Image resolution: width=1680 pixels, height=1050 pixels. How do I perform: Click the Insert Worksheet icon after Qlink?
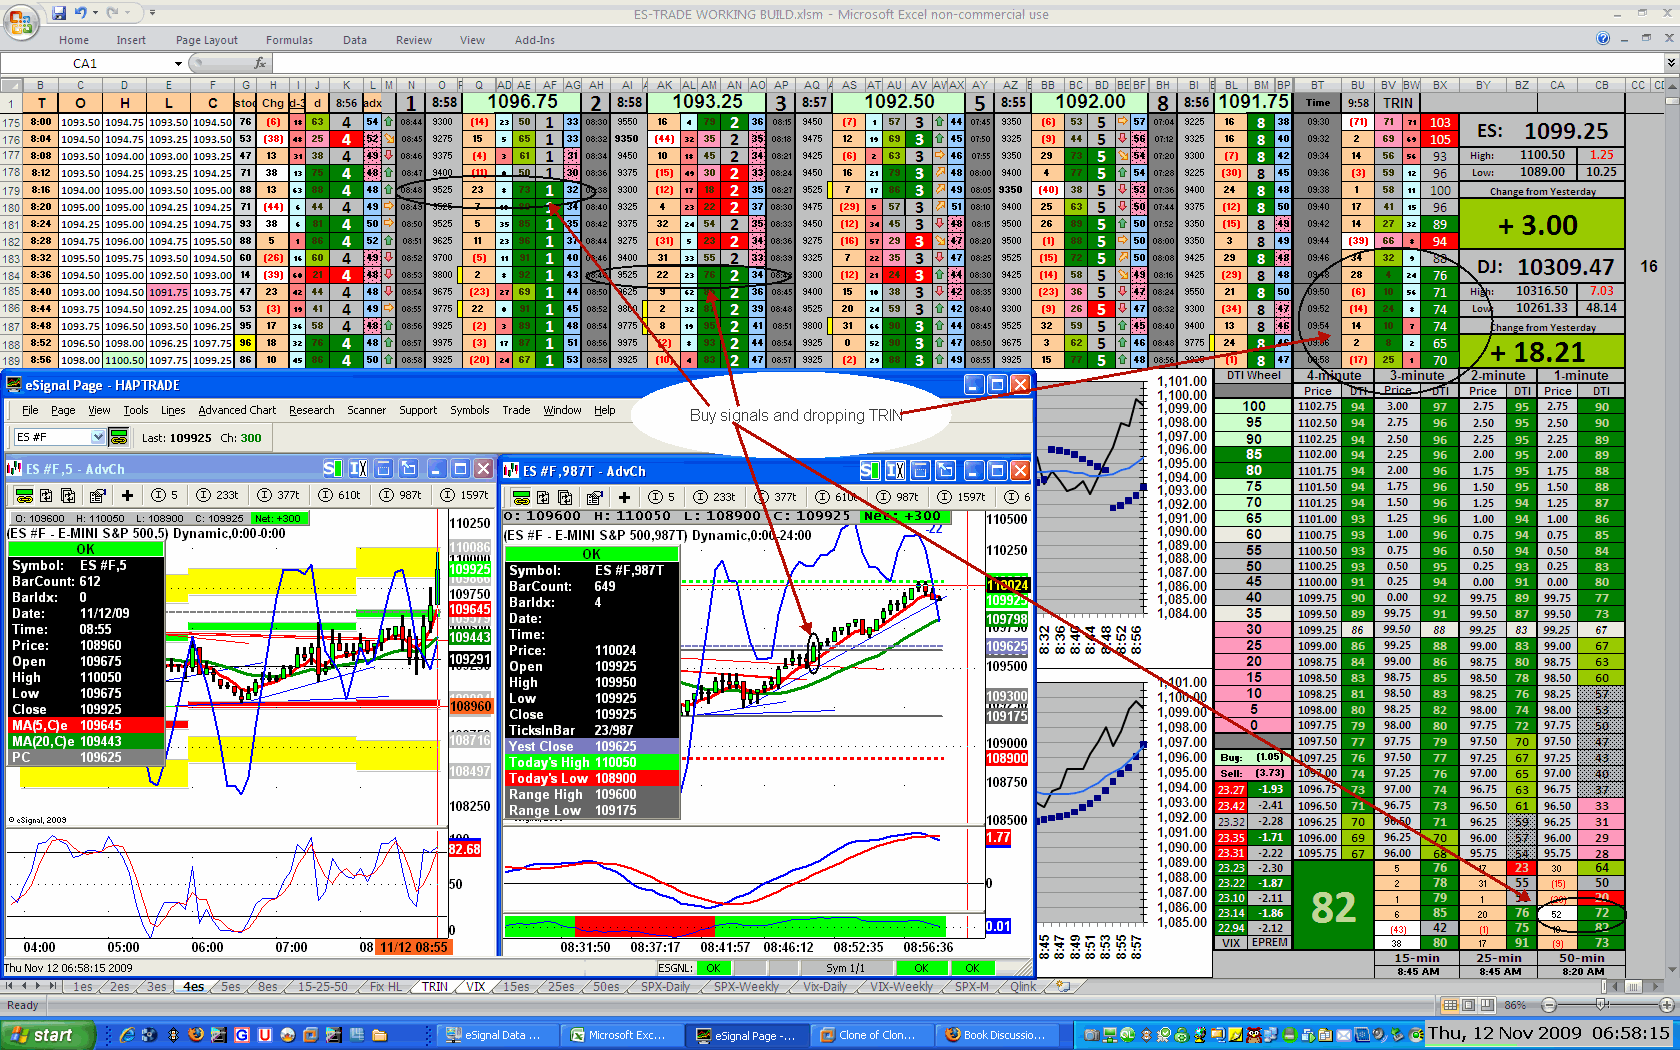(x=1063, y=986)
